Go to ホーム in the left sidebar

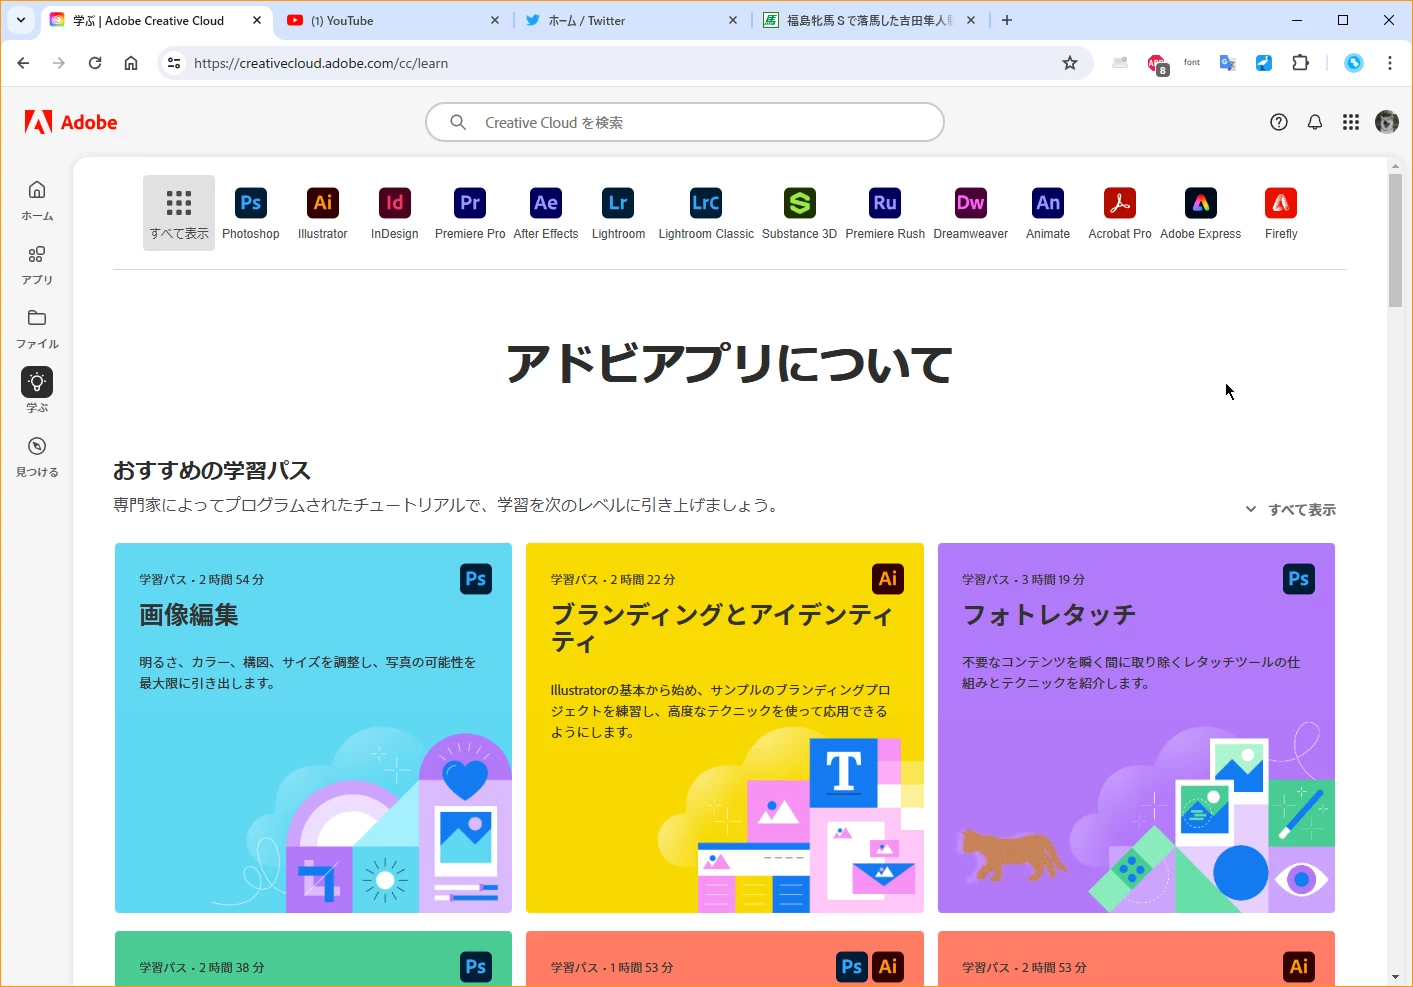click(37, 200)
